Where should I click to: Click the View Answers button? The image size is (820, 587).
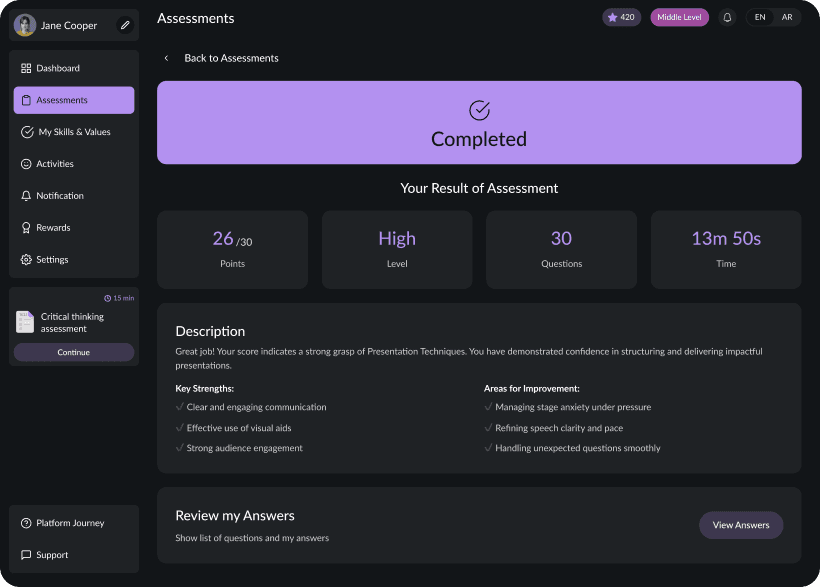coord(740,524)
